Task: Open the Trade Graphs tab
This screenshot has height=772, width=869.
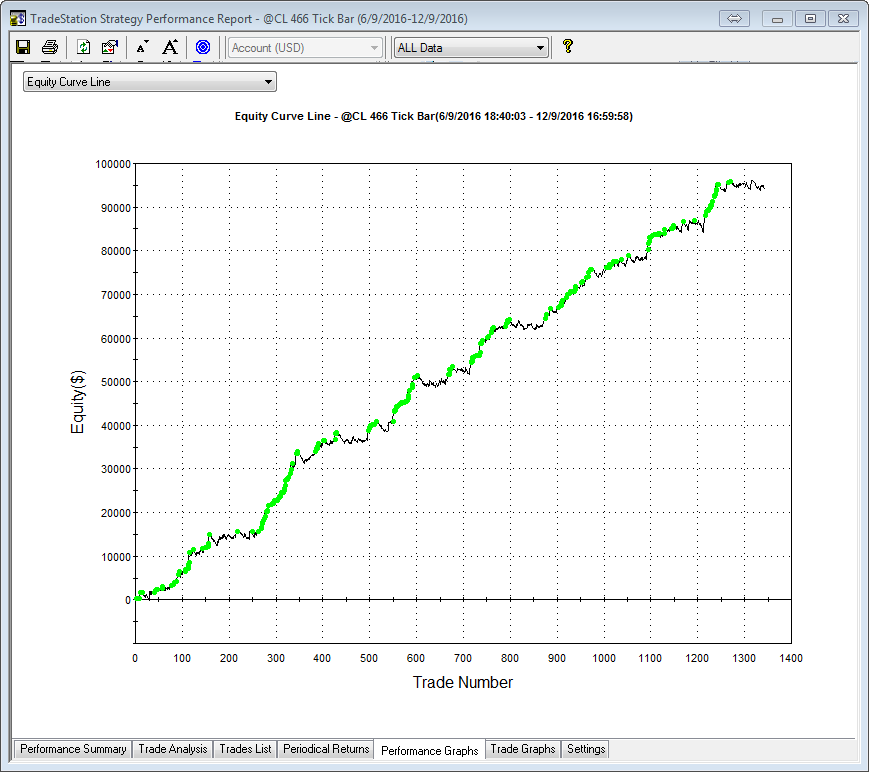Action: (522, 749)
